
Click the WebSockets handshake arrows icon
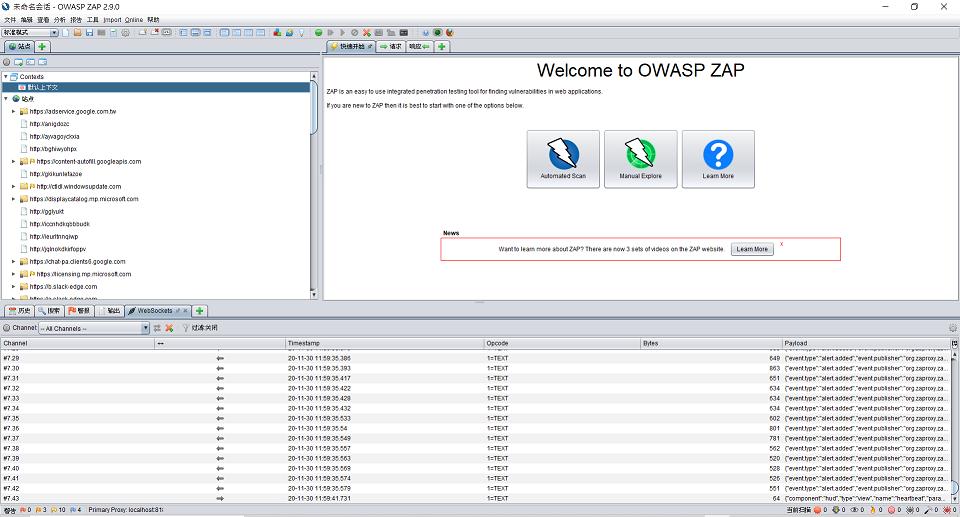tap(157, 328)
